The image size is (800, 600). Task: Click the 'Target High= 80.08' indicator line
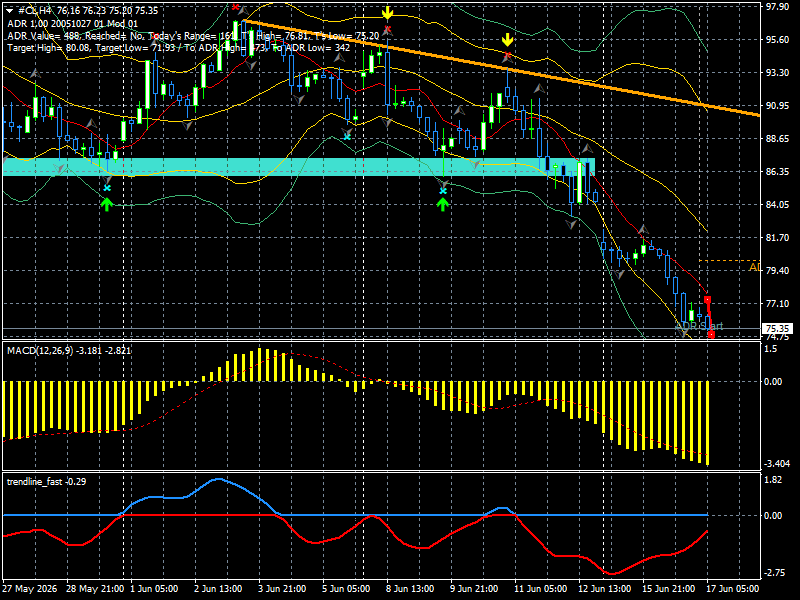pyautogui.click(x=179, y=47)
